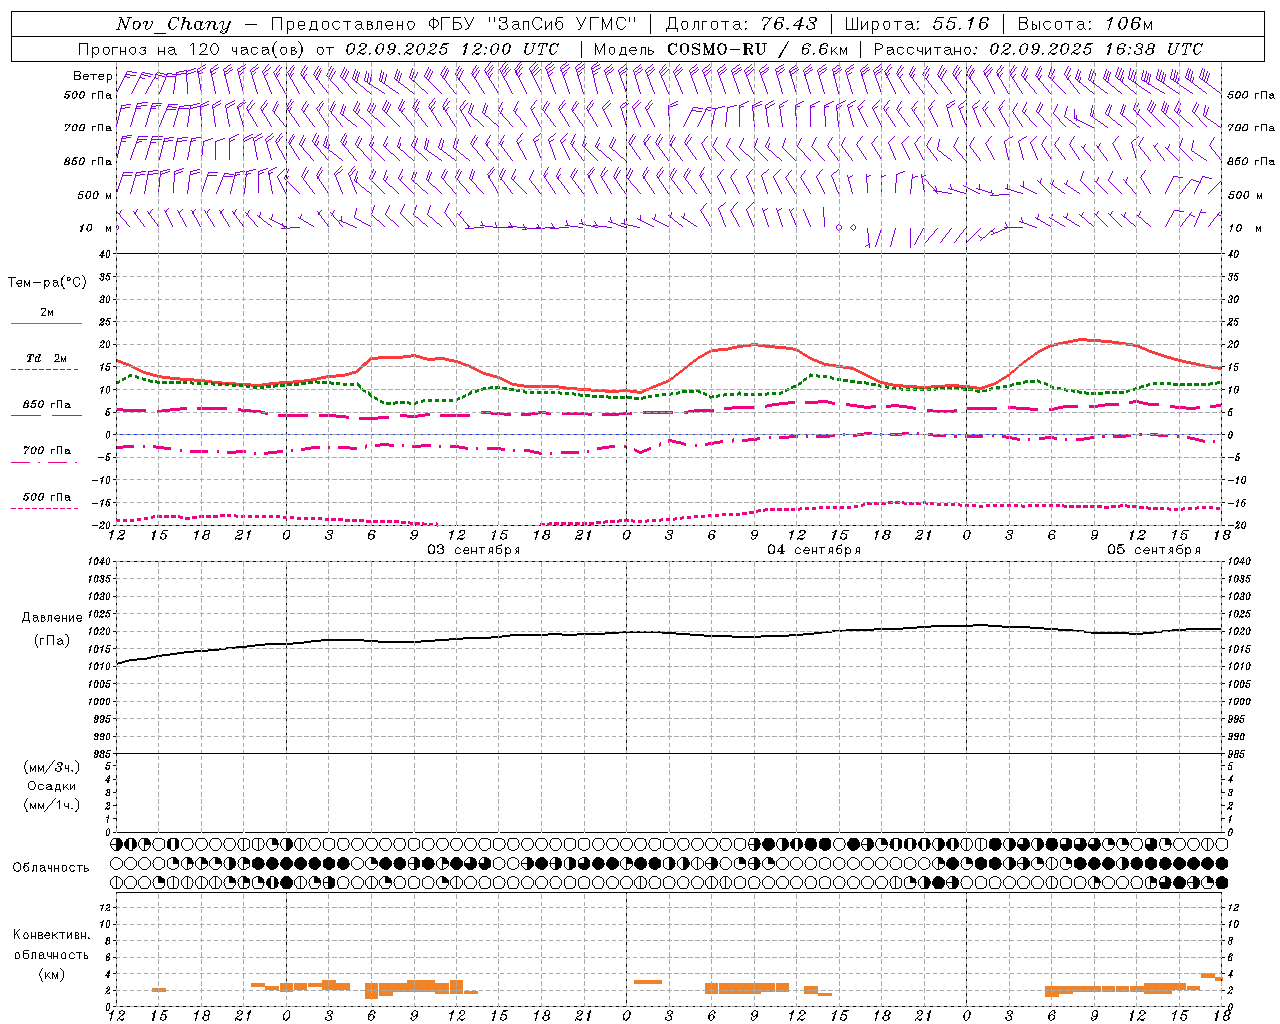Click the 'Td 2м' dew point legend label
The height and width of the screenshot is (1024, 1280).
tap(46, 358)
